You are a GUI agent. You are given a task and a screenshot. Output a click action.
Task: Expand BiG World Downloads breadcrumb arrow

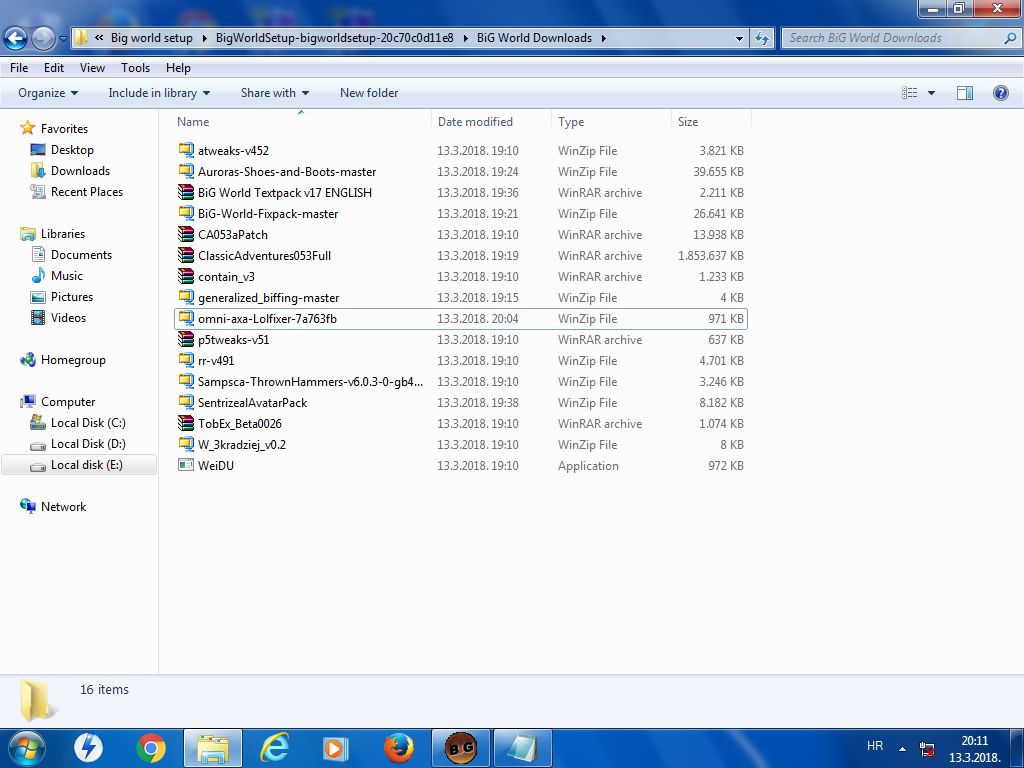pyautogui.click(x=603, y=38)
